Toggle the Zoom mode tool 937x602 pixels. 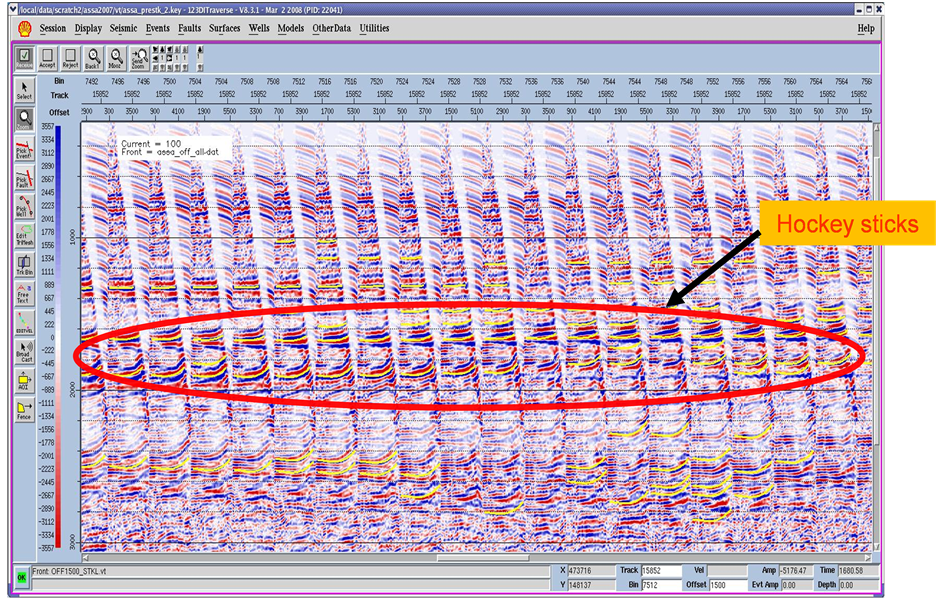click(22, 120)
